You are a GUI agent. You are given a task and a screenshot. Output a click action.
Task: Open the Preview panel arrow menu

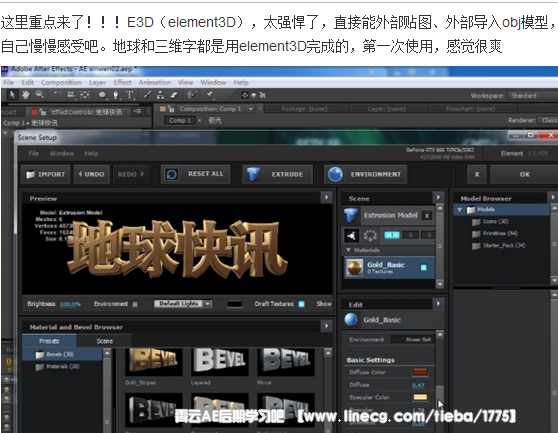pyautogui.click(x=326, y=197)
